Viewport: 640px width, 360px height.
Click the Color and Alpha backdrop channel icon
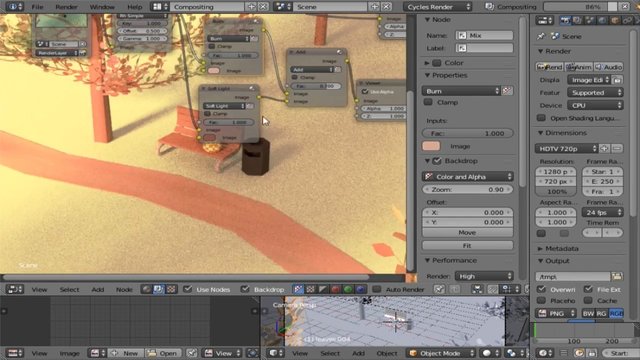pos(298,289)
